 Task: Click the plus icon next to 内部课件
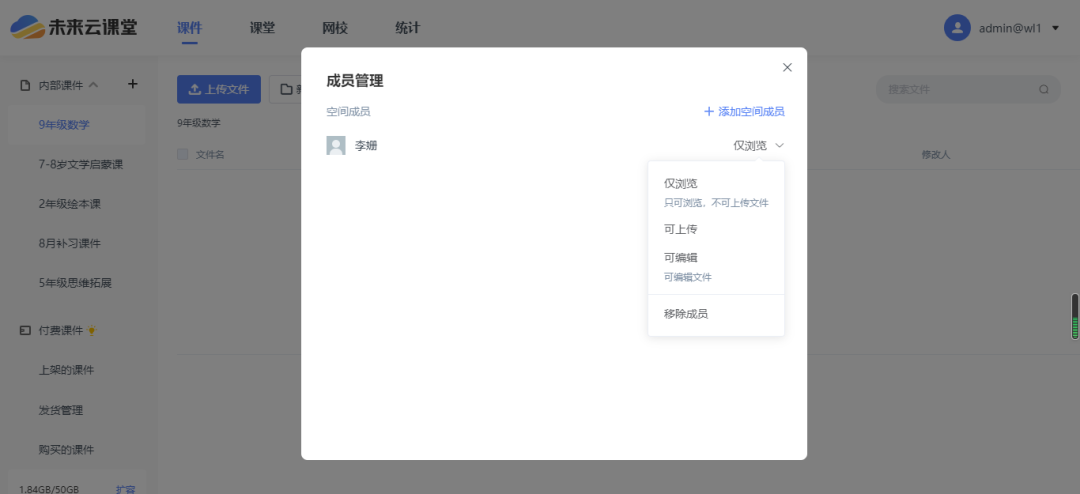click(132, 85)
